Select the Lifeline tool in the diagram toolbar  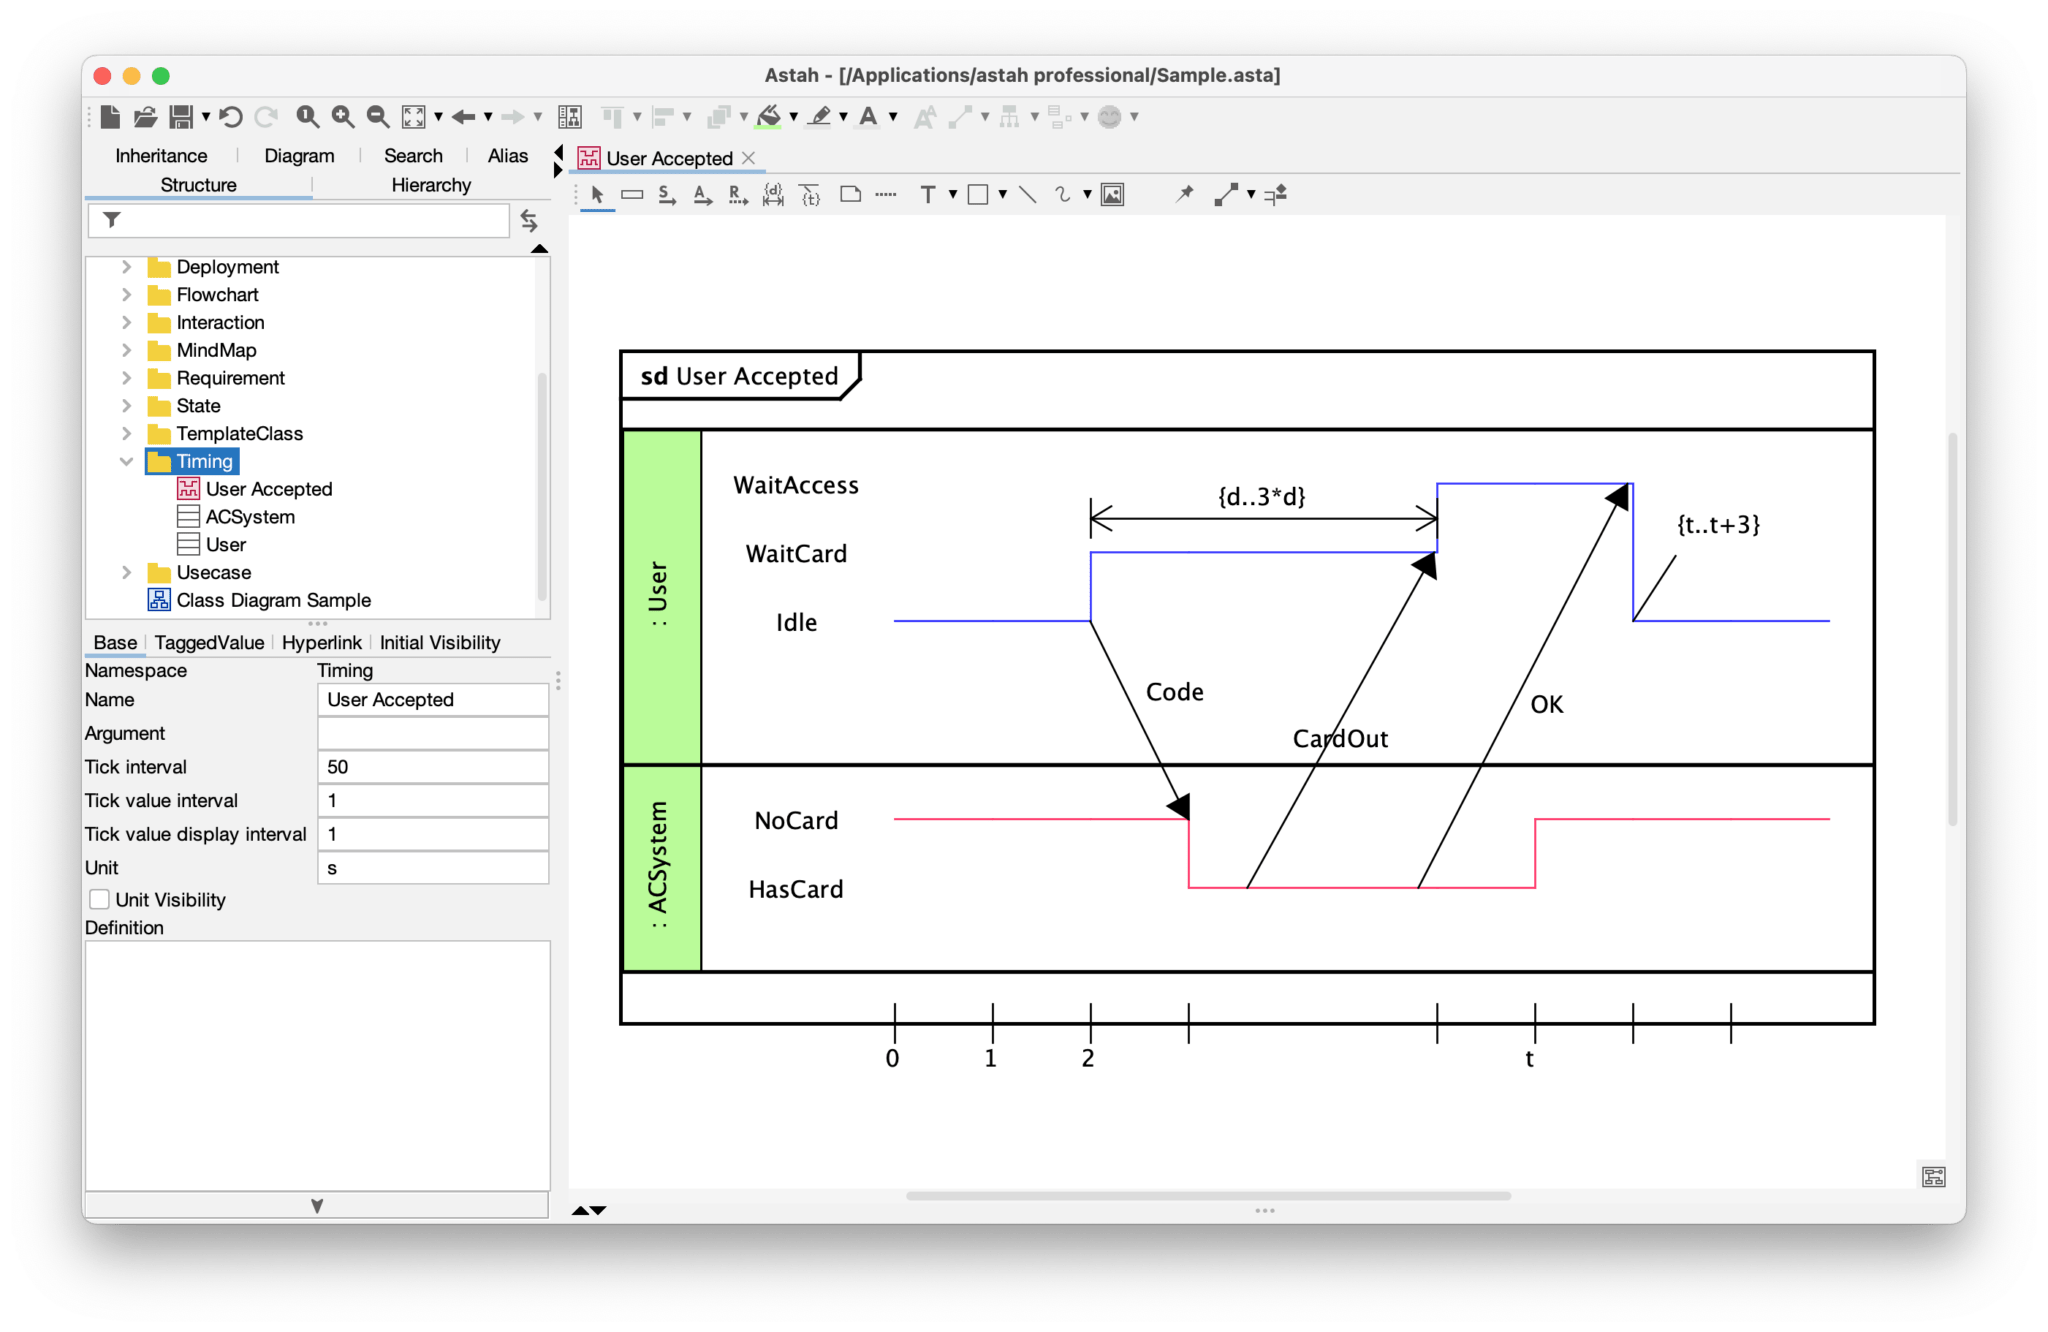pos(632,195)
